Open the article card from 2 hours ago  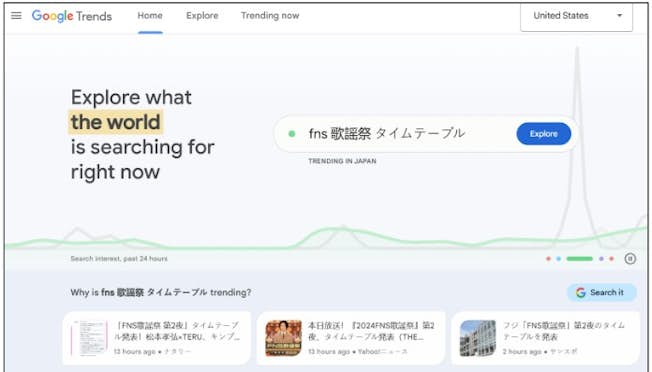tap(545, 338)
